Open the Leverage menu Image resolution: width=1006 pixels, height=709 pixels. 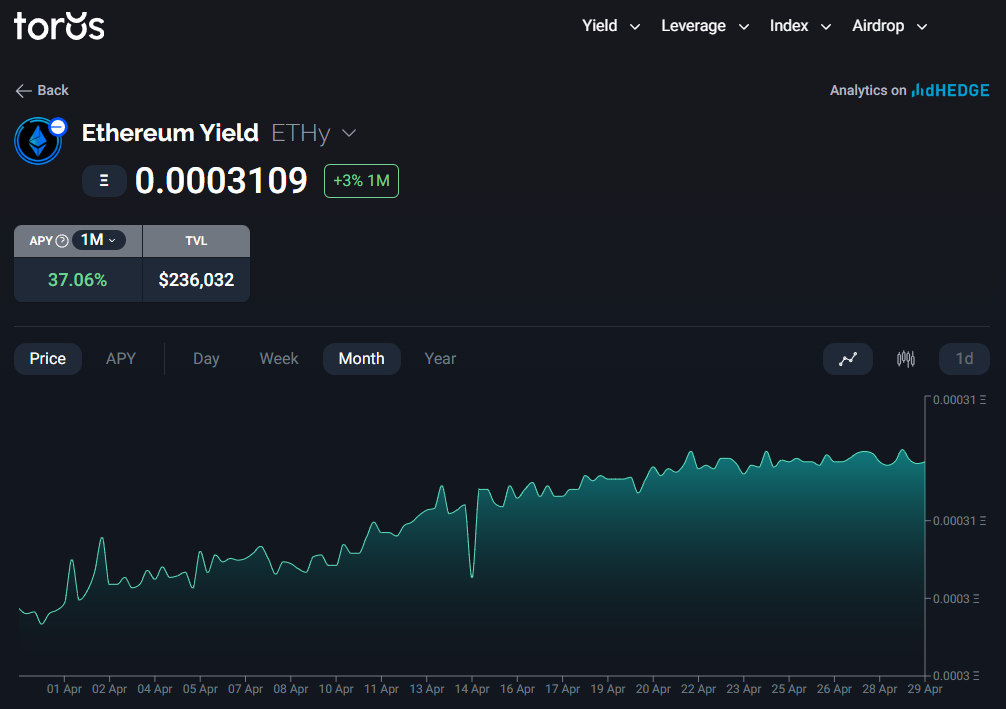[704, 26]
